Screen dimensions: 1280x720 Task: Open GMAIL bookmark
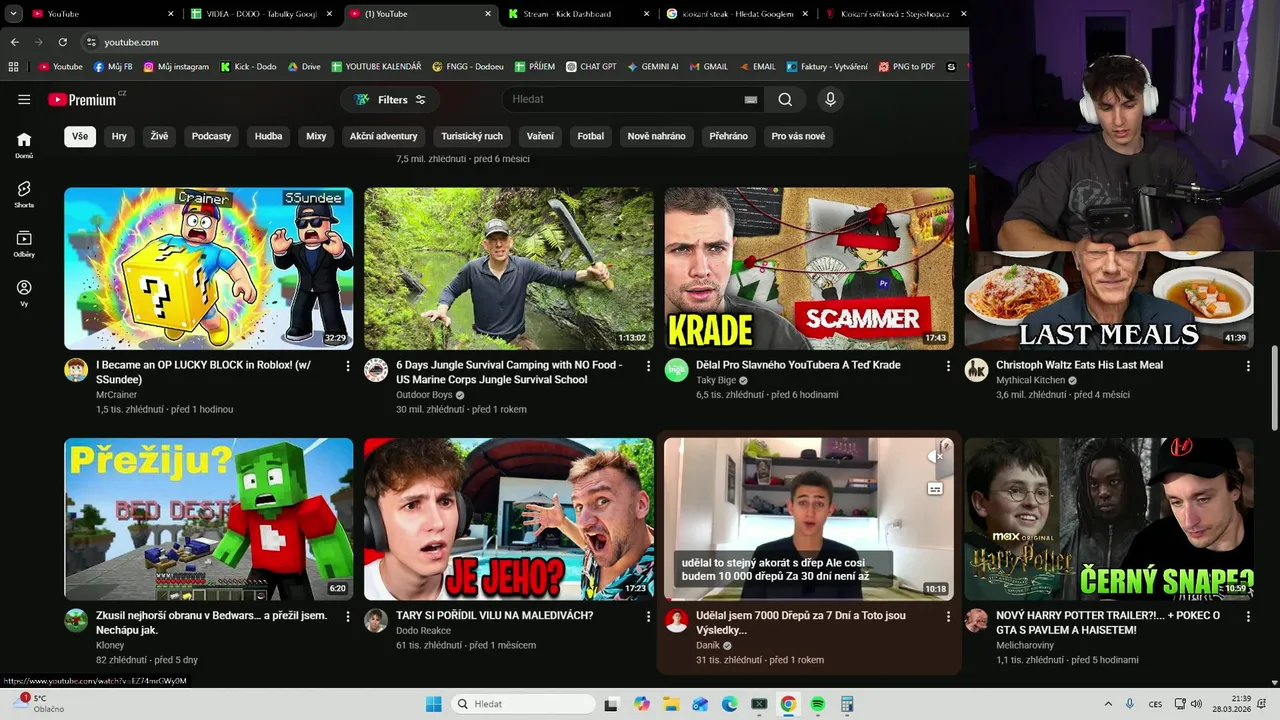click(x=708, y=67)
